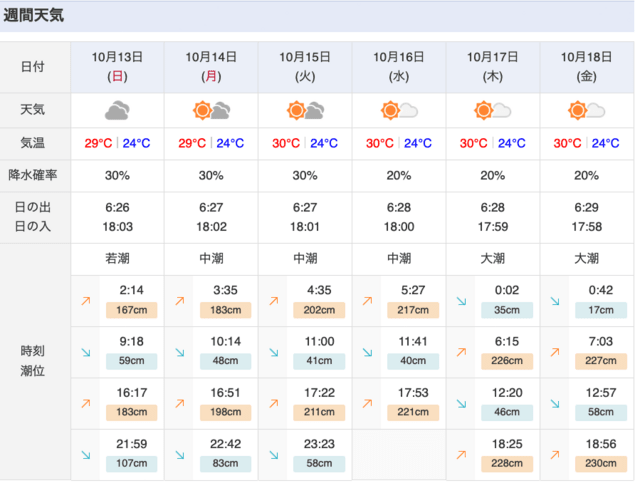Click falling tide arrow beside 11:00
The image size is (640, 493).
point(274,353)
